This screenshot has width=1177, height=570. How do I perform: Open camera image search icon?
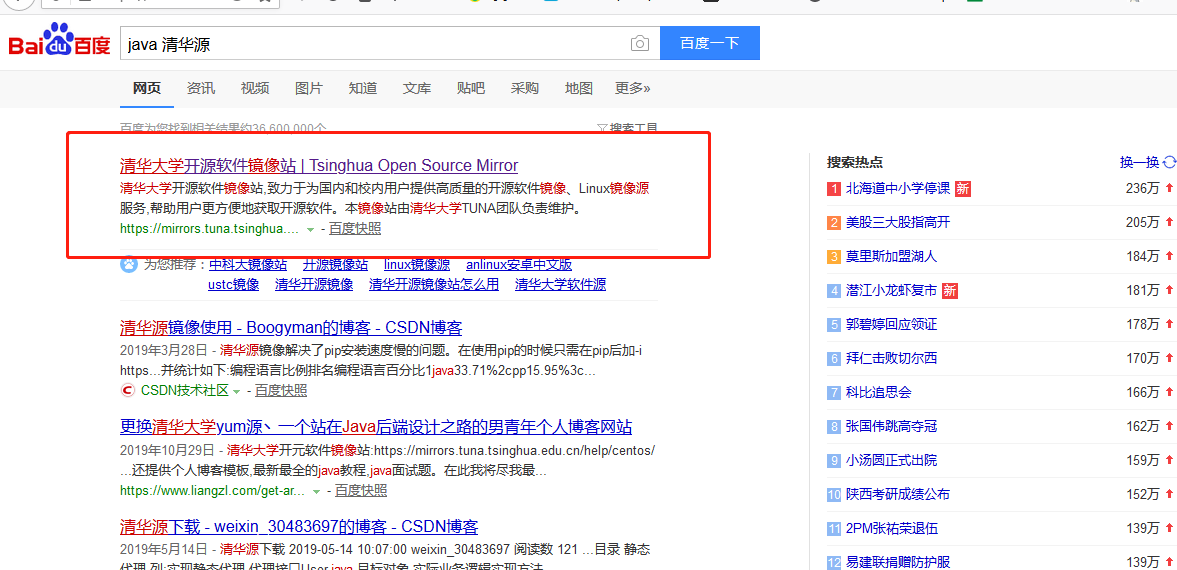(x=640, y=44)
